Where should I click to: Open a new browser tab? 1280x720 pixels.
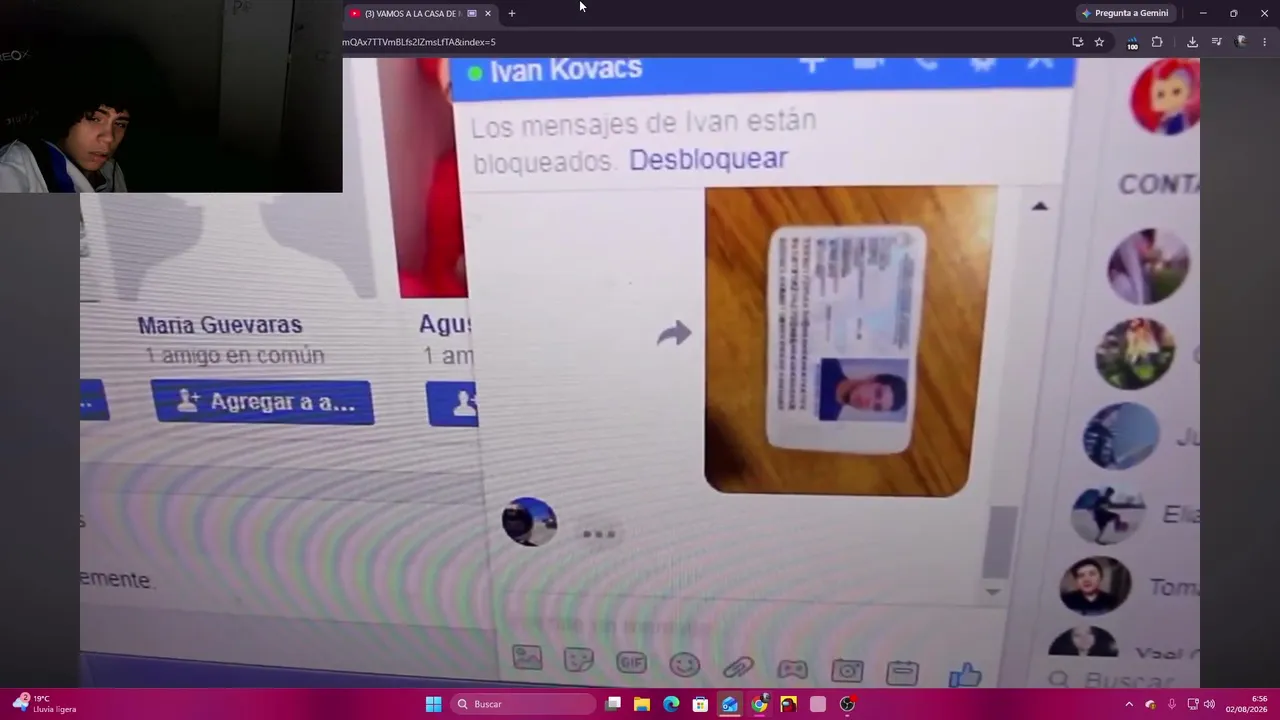[512, 13]
